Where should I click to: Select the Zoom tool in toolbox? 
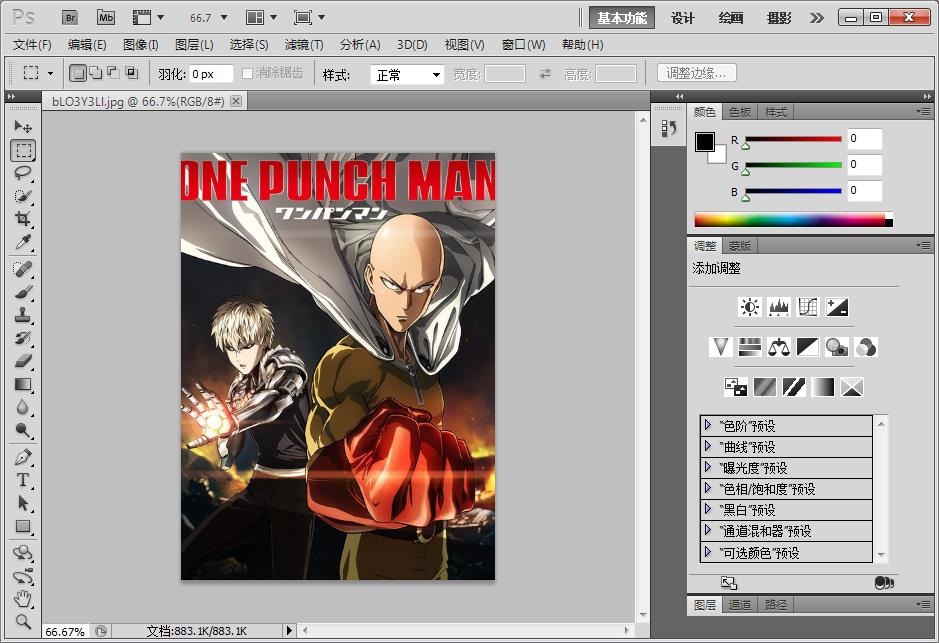pyautogui.click(x=23, y=621)
